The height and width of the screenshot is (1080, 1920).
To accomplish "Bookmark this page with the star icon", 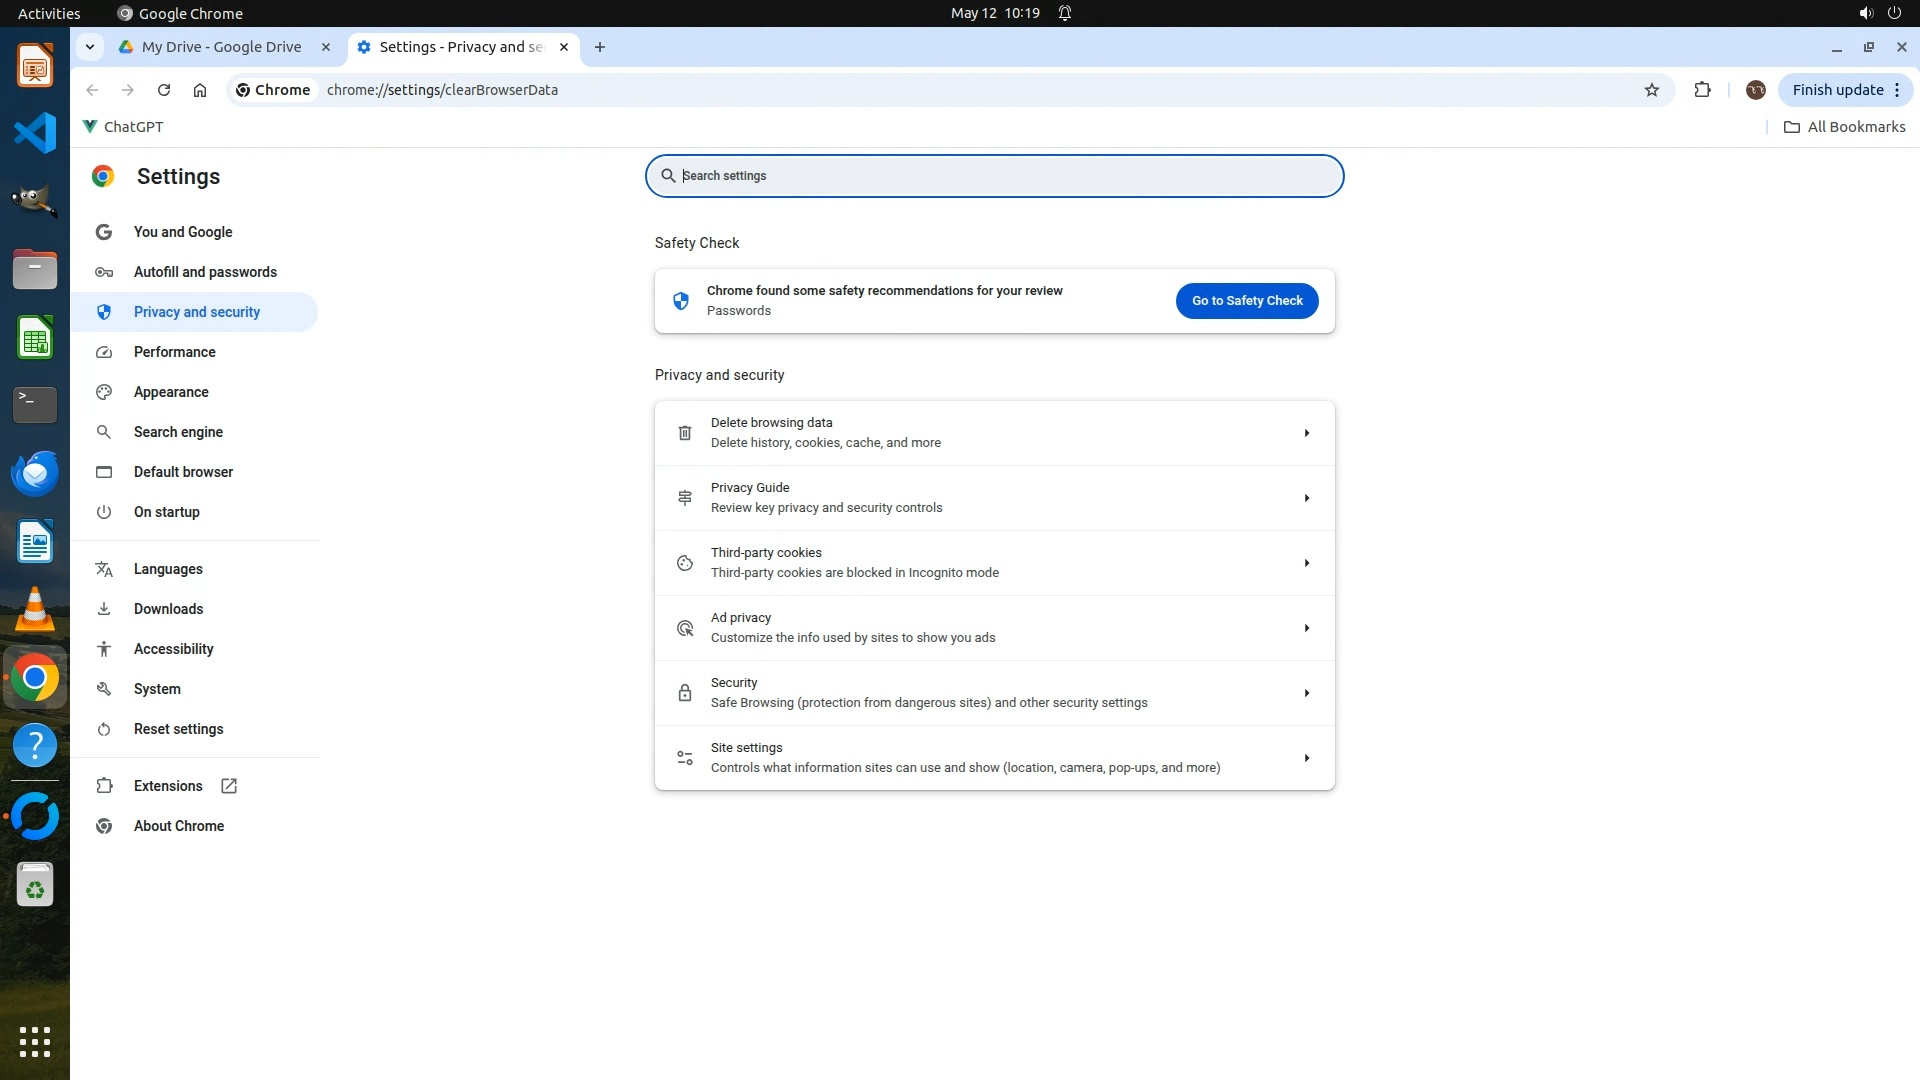I will (1651, 90).
